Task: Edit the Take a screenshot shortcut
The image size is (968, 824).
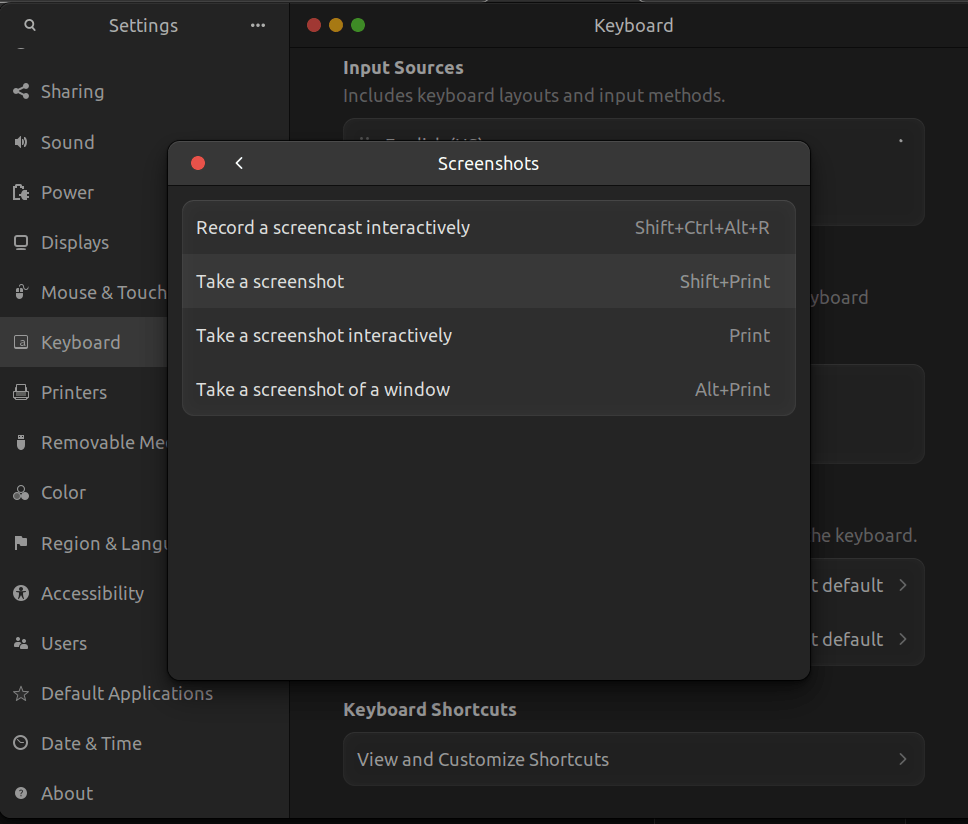Action: 488,281
